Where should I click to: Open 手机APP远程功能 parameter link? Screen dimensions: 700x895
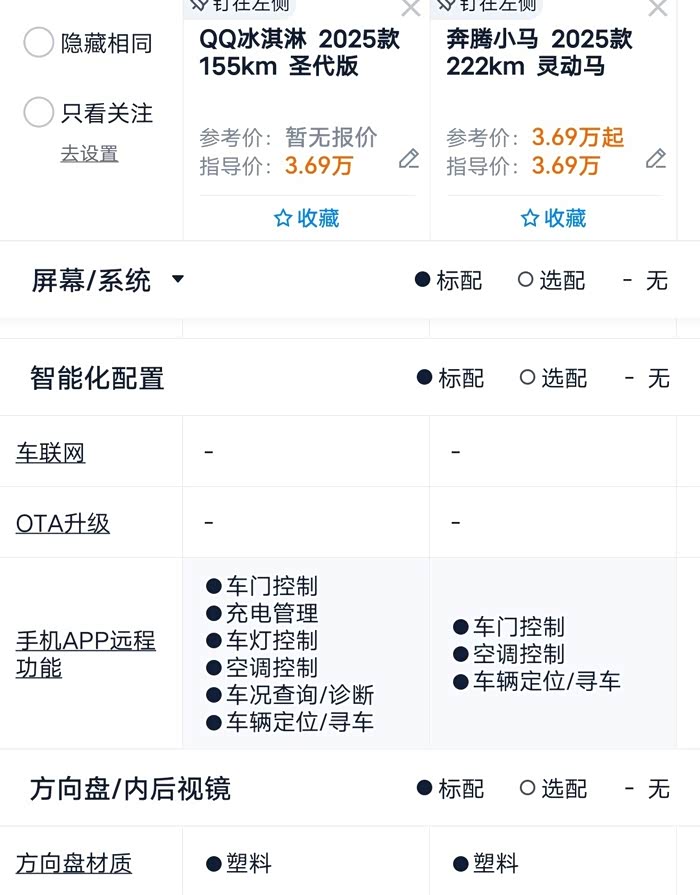pyautogui.click(x=86, y=654)
